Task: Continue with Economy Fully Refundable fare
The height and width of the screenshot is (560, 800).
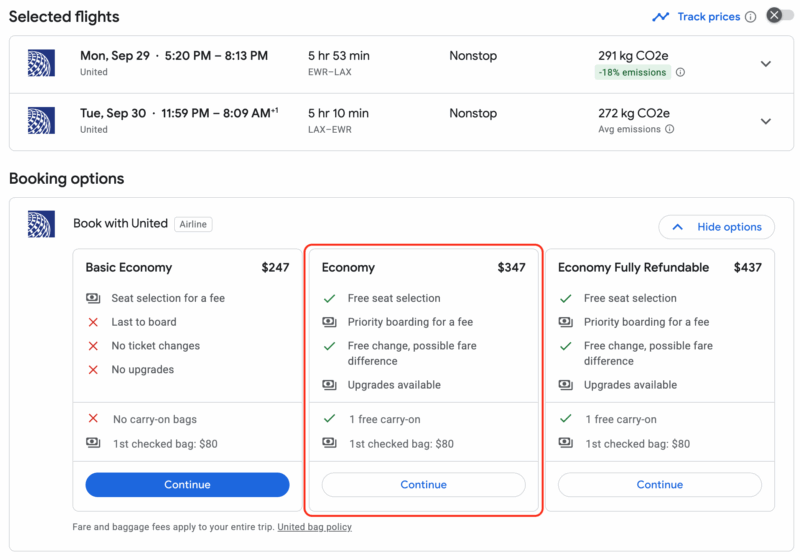Action: 660,485
